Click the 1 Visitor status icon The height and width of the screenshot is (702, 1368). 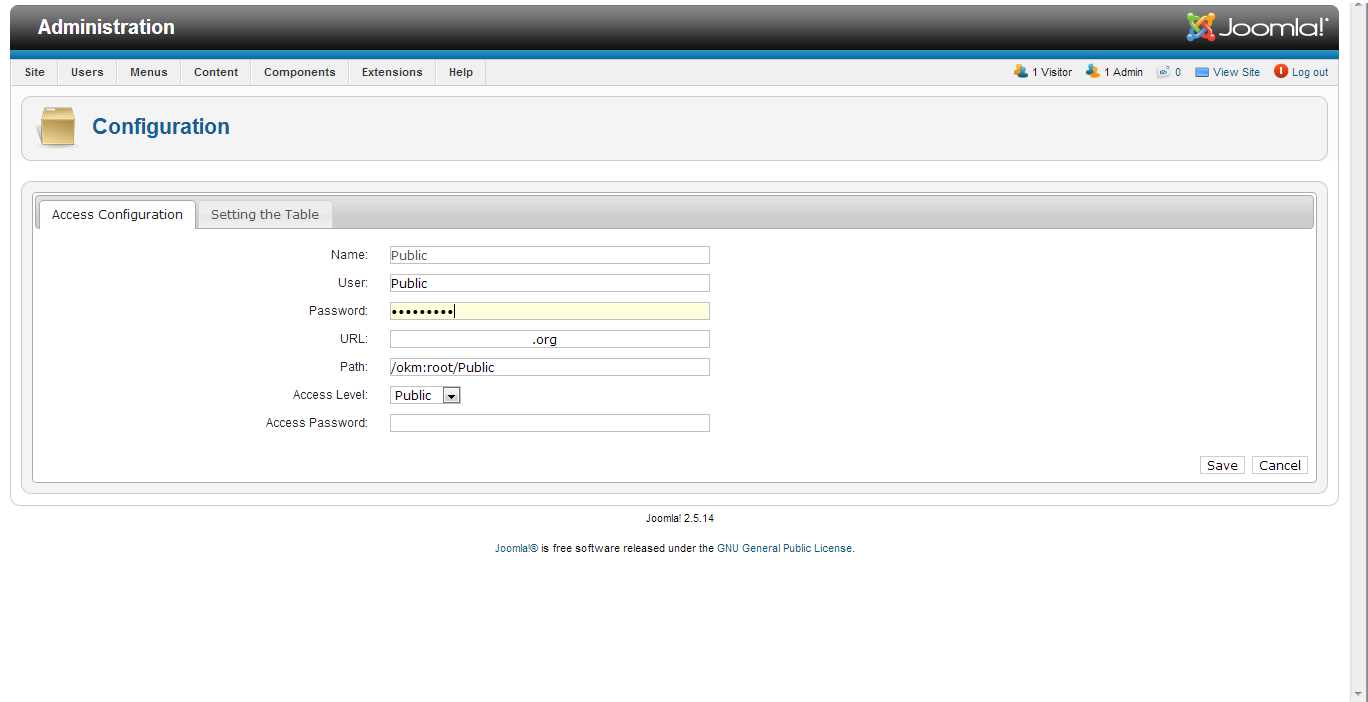coord(1022,71)
